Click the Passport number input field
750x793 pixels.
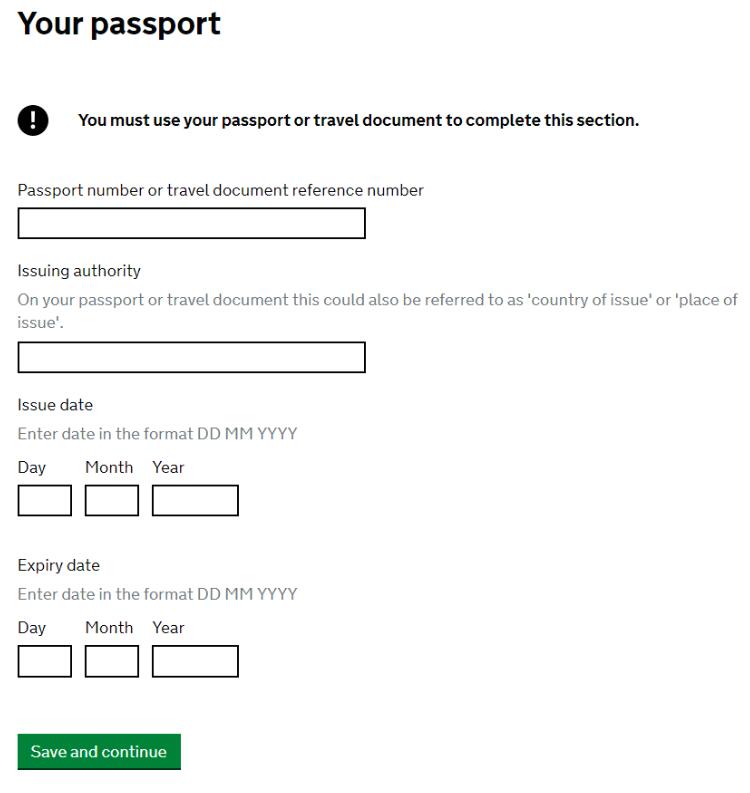pos(192,223)
